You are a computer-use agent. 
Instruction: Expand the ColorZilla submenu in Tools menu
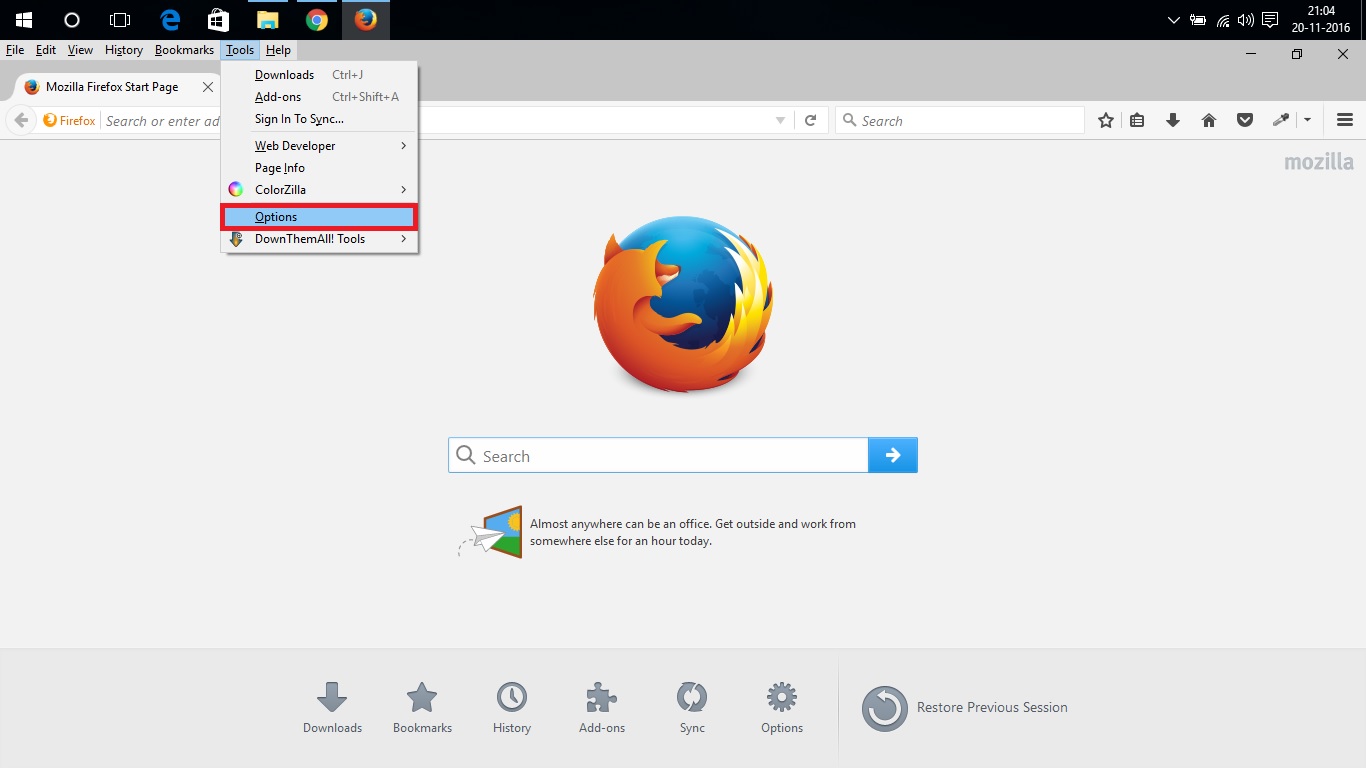click(x=320, y=190)
